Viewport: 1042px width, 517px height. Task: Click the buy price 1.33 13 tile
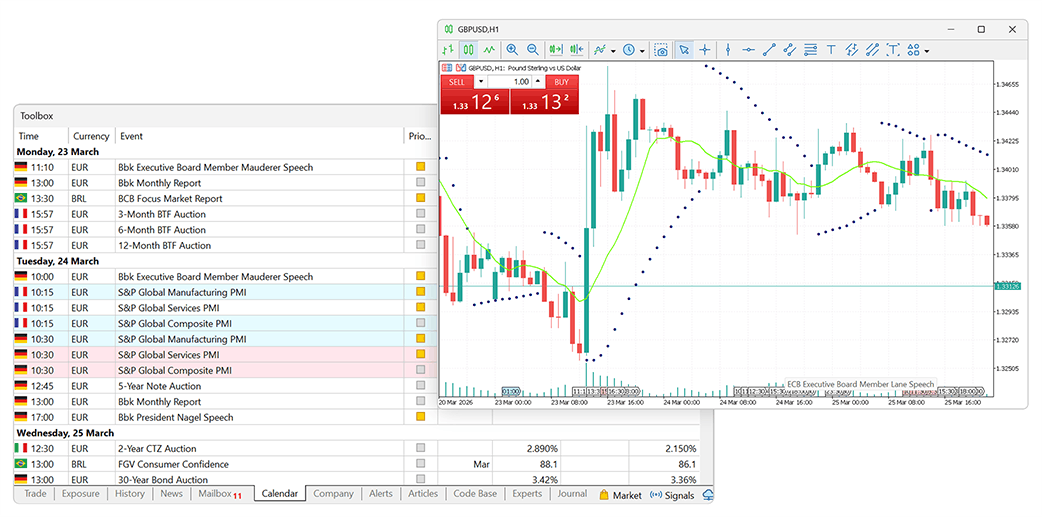tap(544, 102)
